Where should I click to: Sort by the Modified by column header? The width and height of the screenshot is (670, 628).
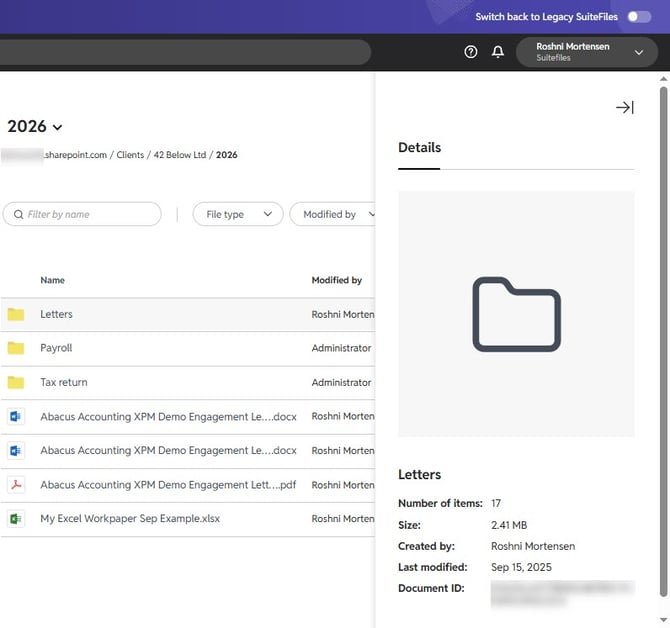pos(337,280)
